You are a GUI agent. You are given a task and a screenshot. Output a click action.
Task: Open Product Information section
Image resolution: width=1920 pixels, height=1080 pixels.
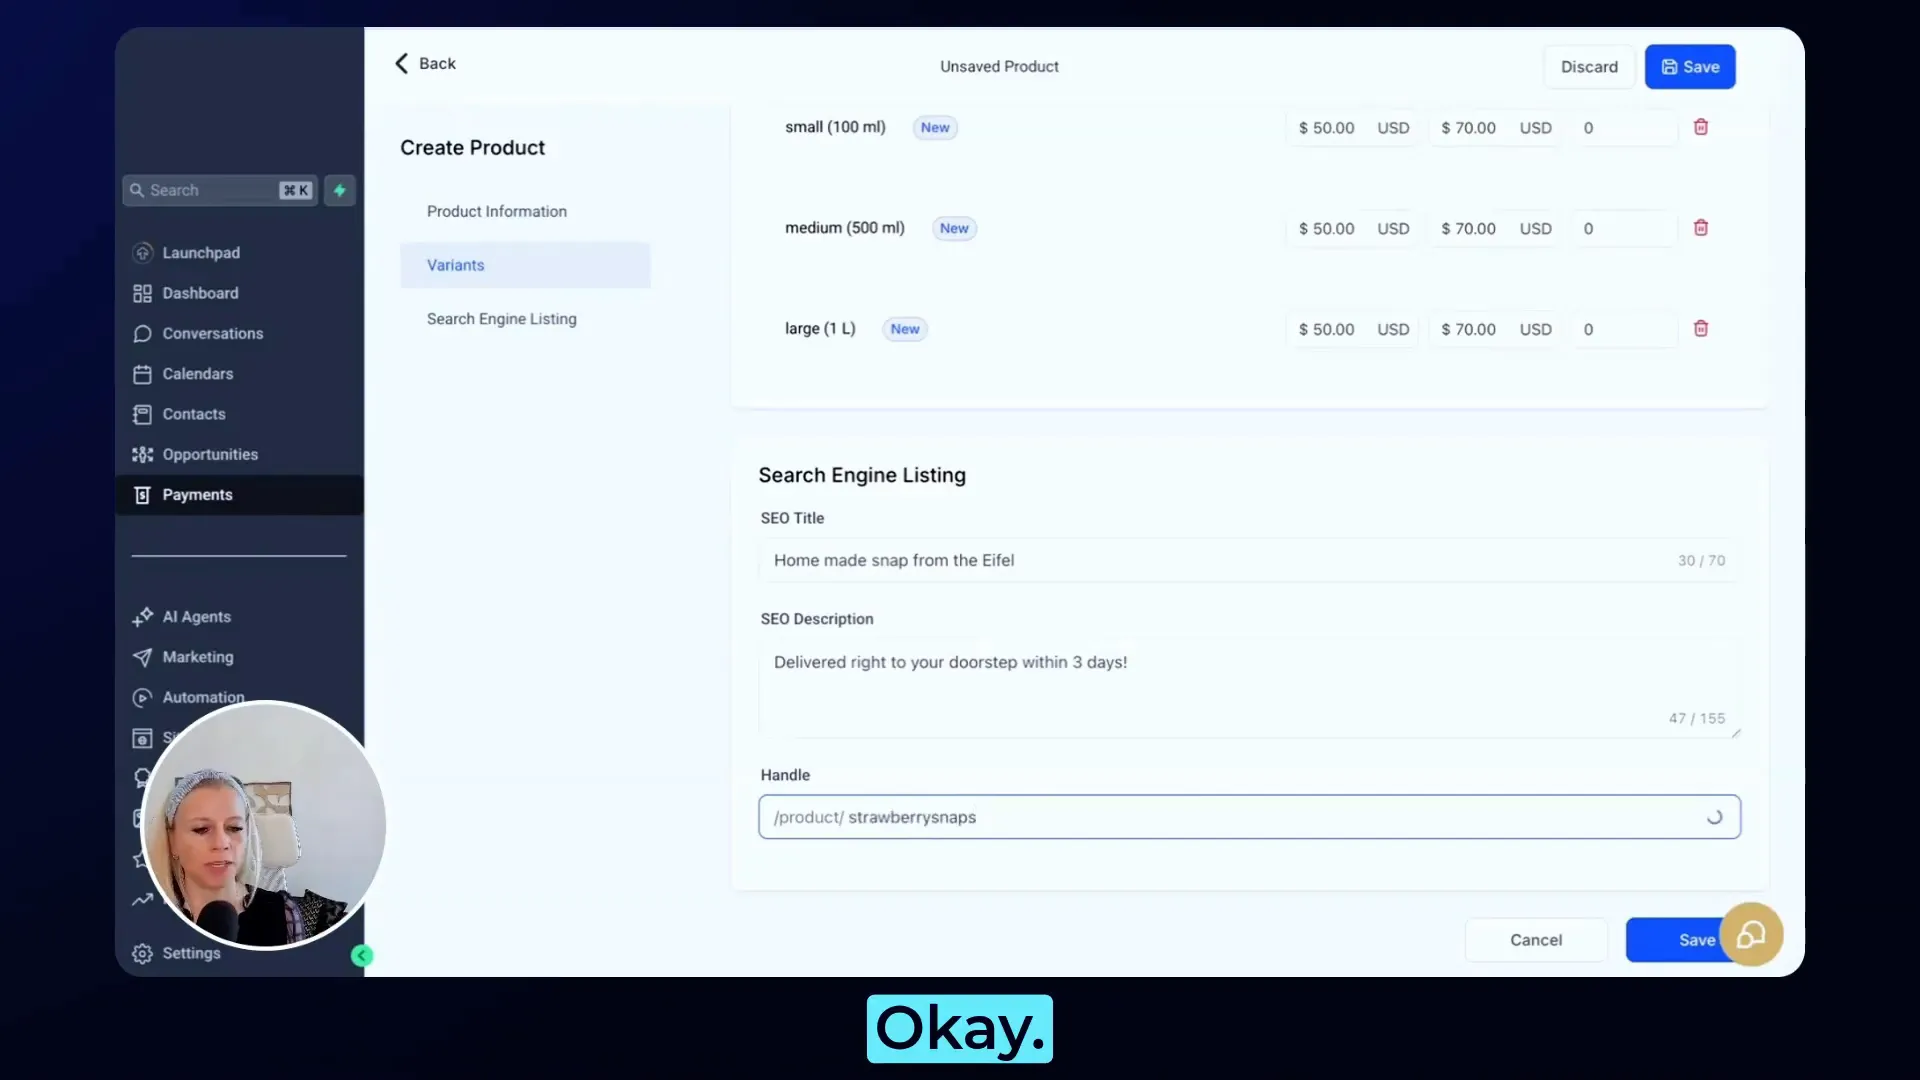pos(496,211)
